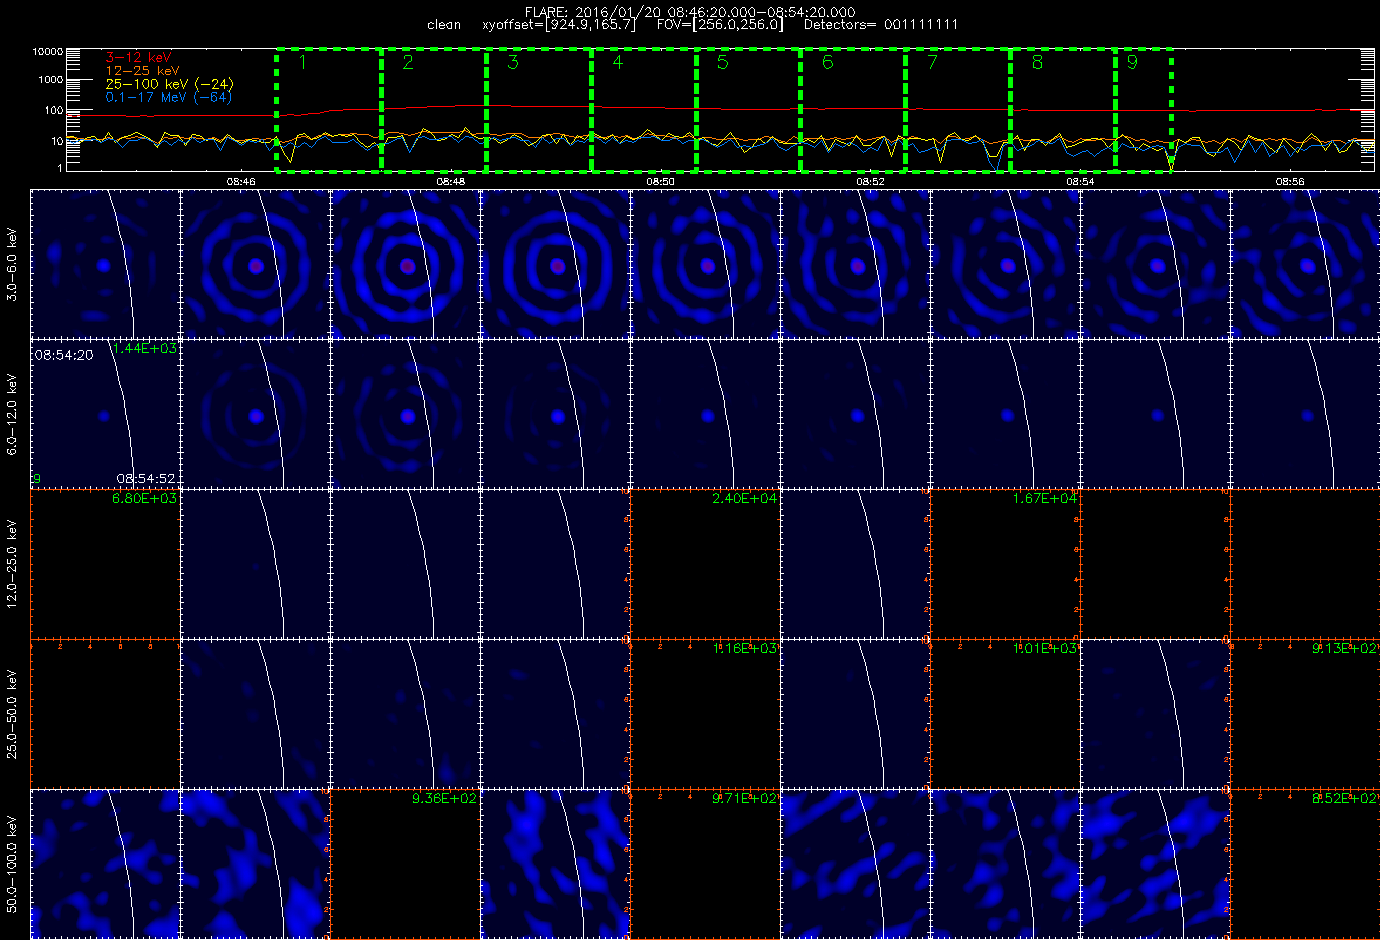The image size is (1380, 940).
Task: Click the '6.0-12.0 keV' row label
Action: click(x=12, y=414)
